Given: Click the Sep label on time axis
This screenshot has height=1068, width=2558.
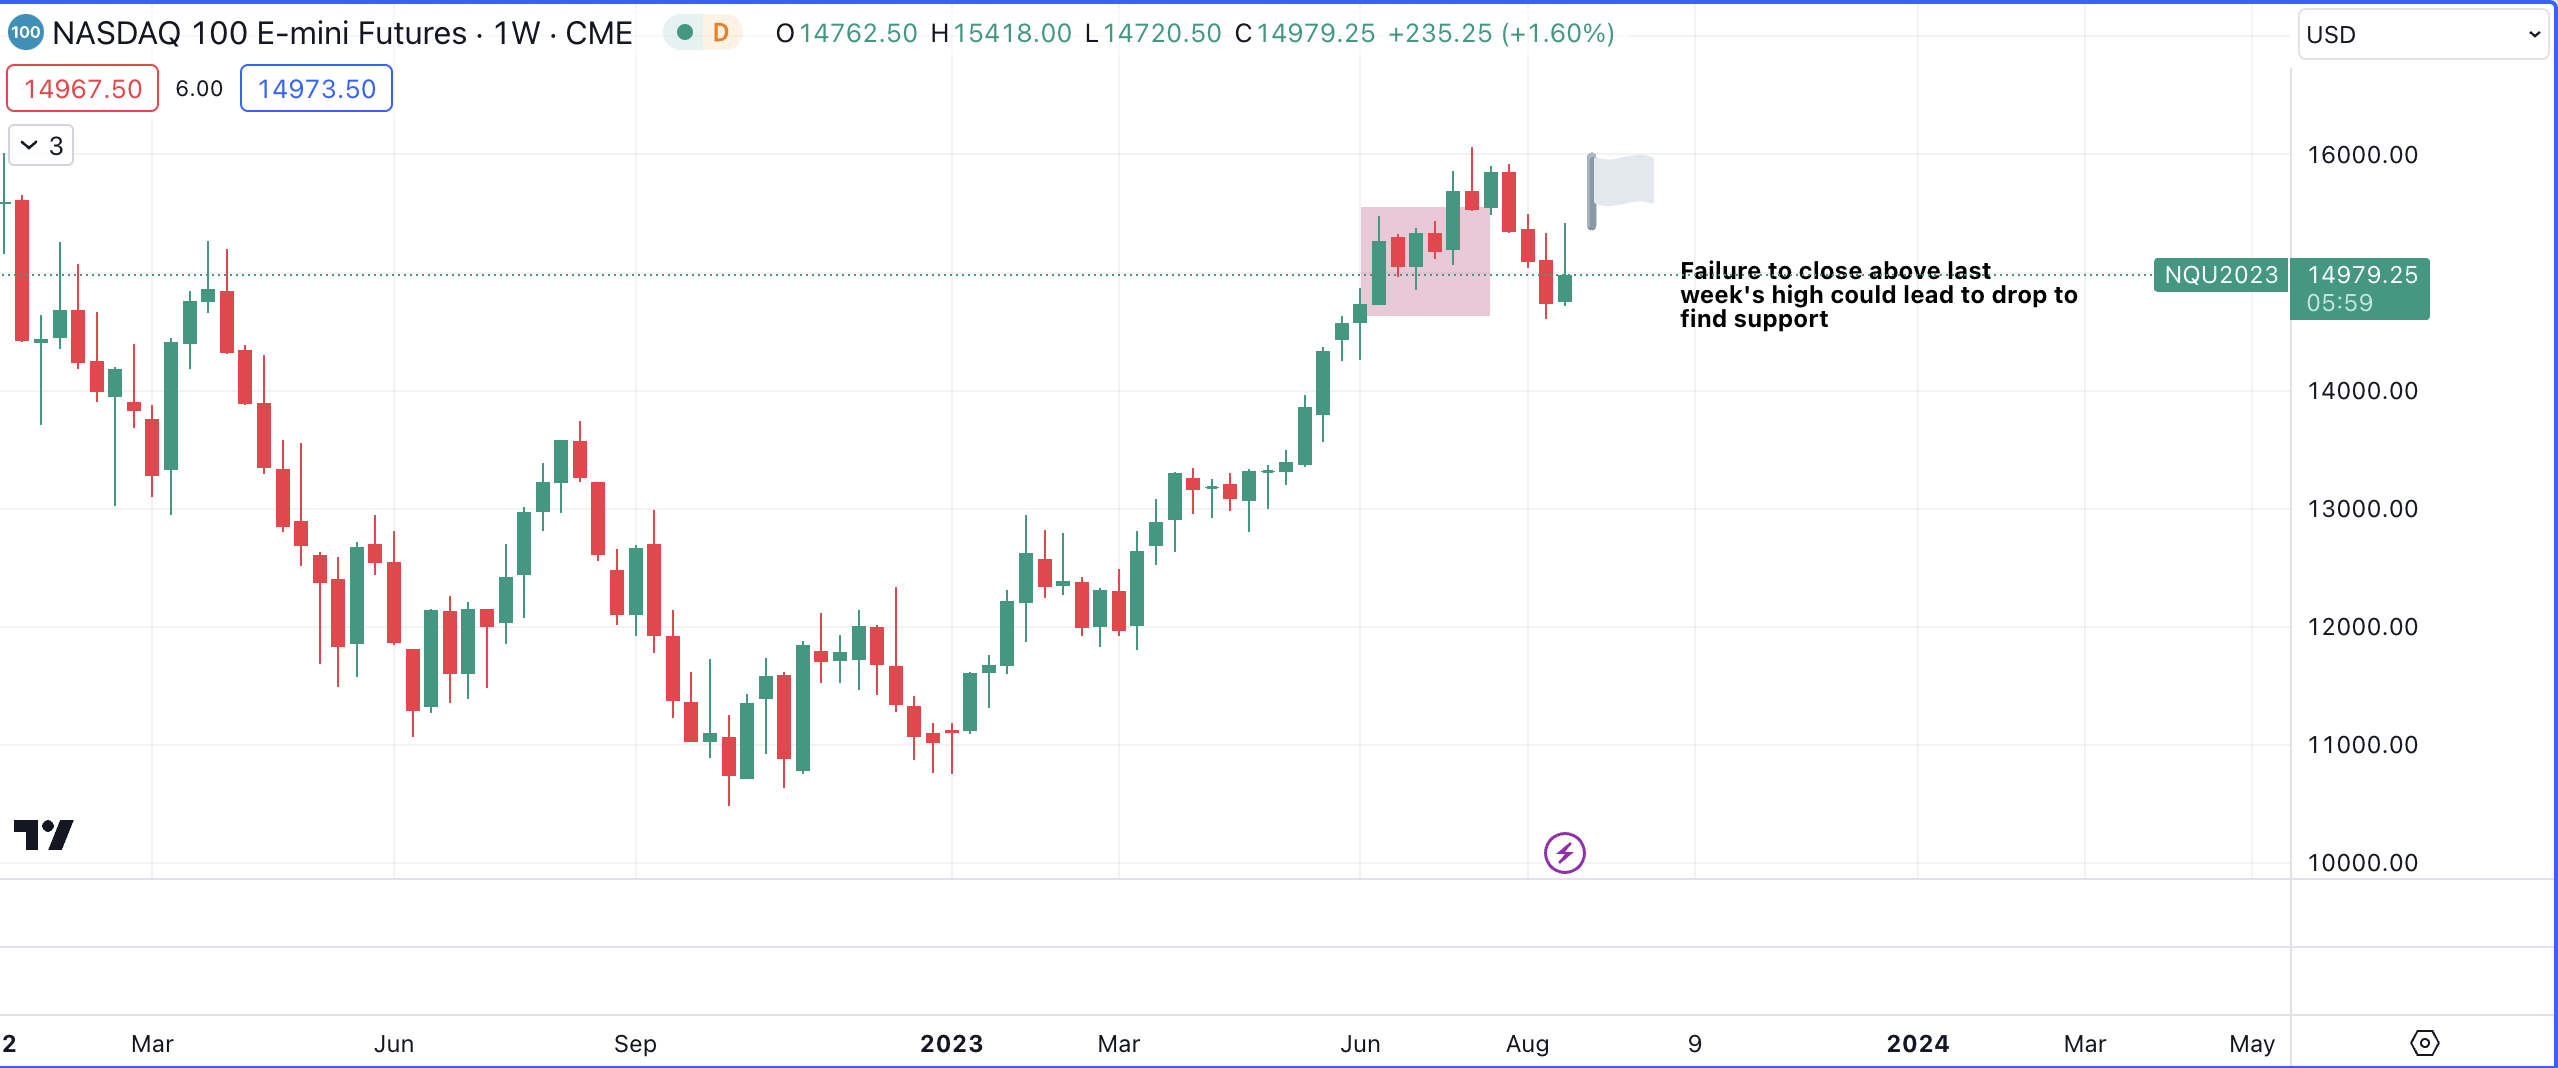Looking at the screenshot, I should (x=635, y=1044).
